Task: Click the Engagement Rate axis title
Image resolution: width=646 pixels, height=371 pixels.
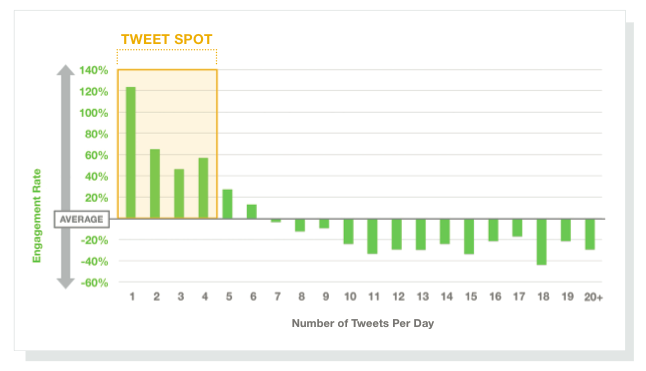Action: point(37,215)
